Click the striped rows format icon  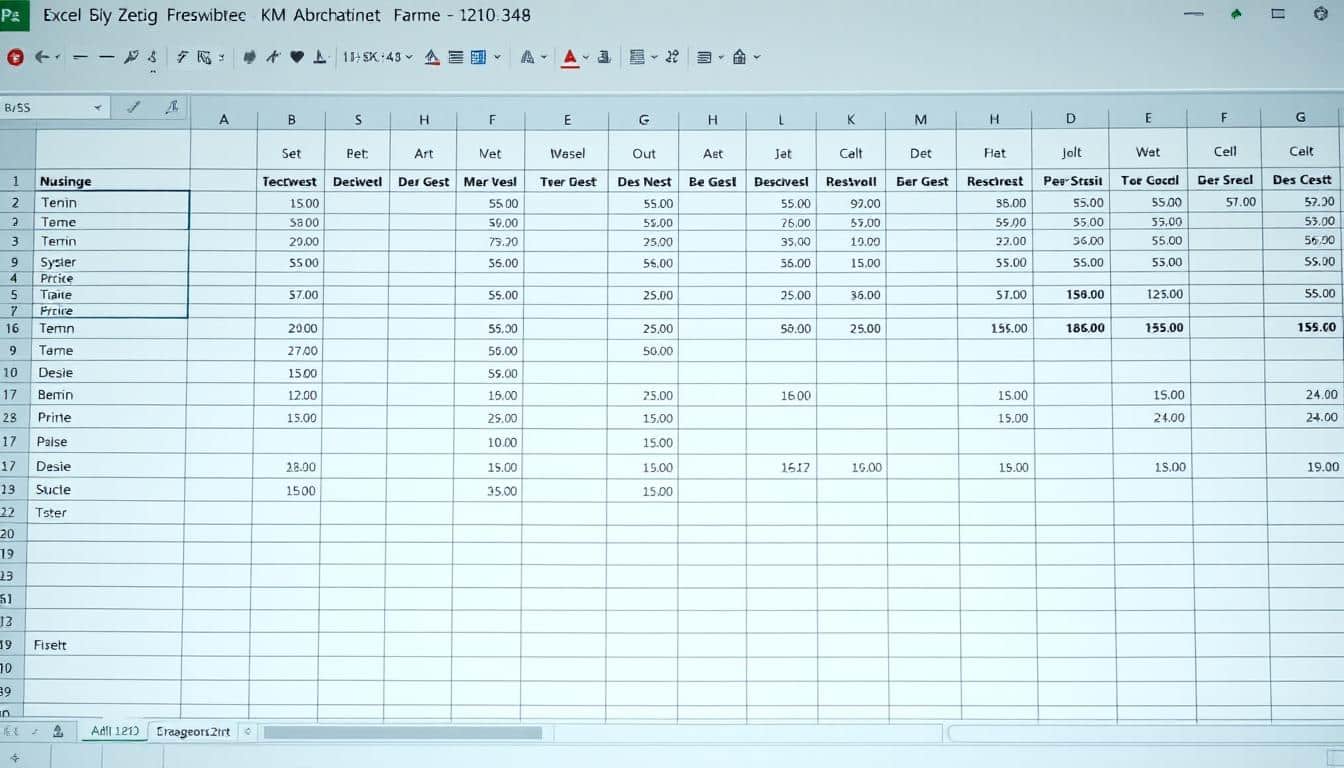tap(637, 57)
